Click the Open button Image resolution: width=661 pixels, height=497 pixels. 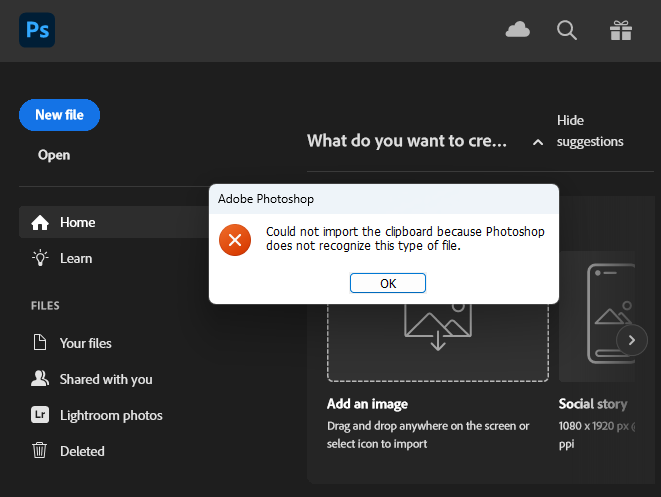pyautogui.click(x=54, y=155)
